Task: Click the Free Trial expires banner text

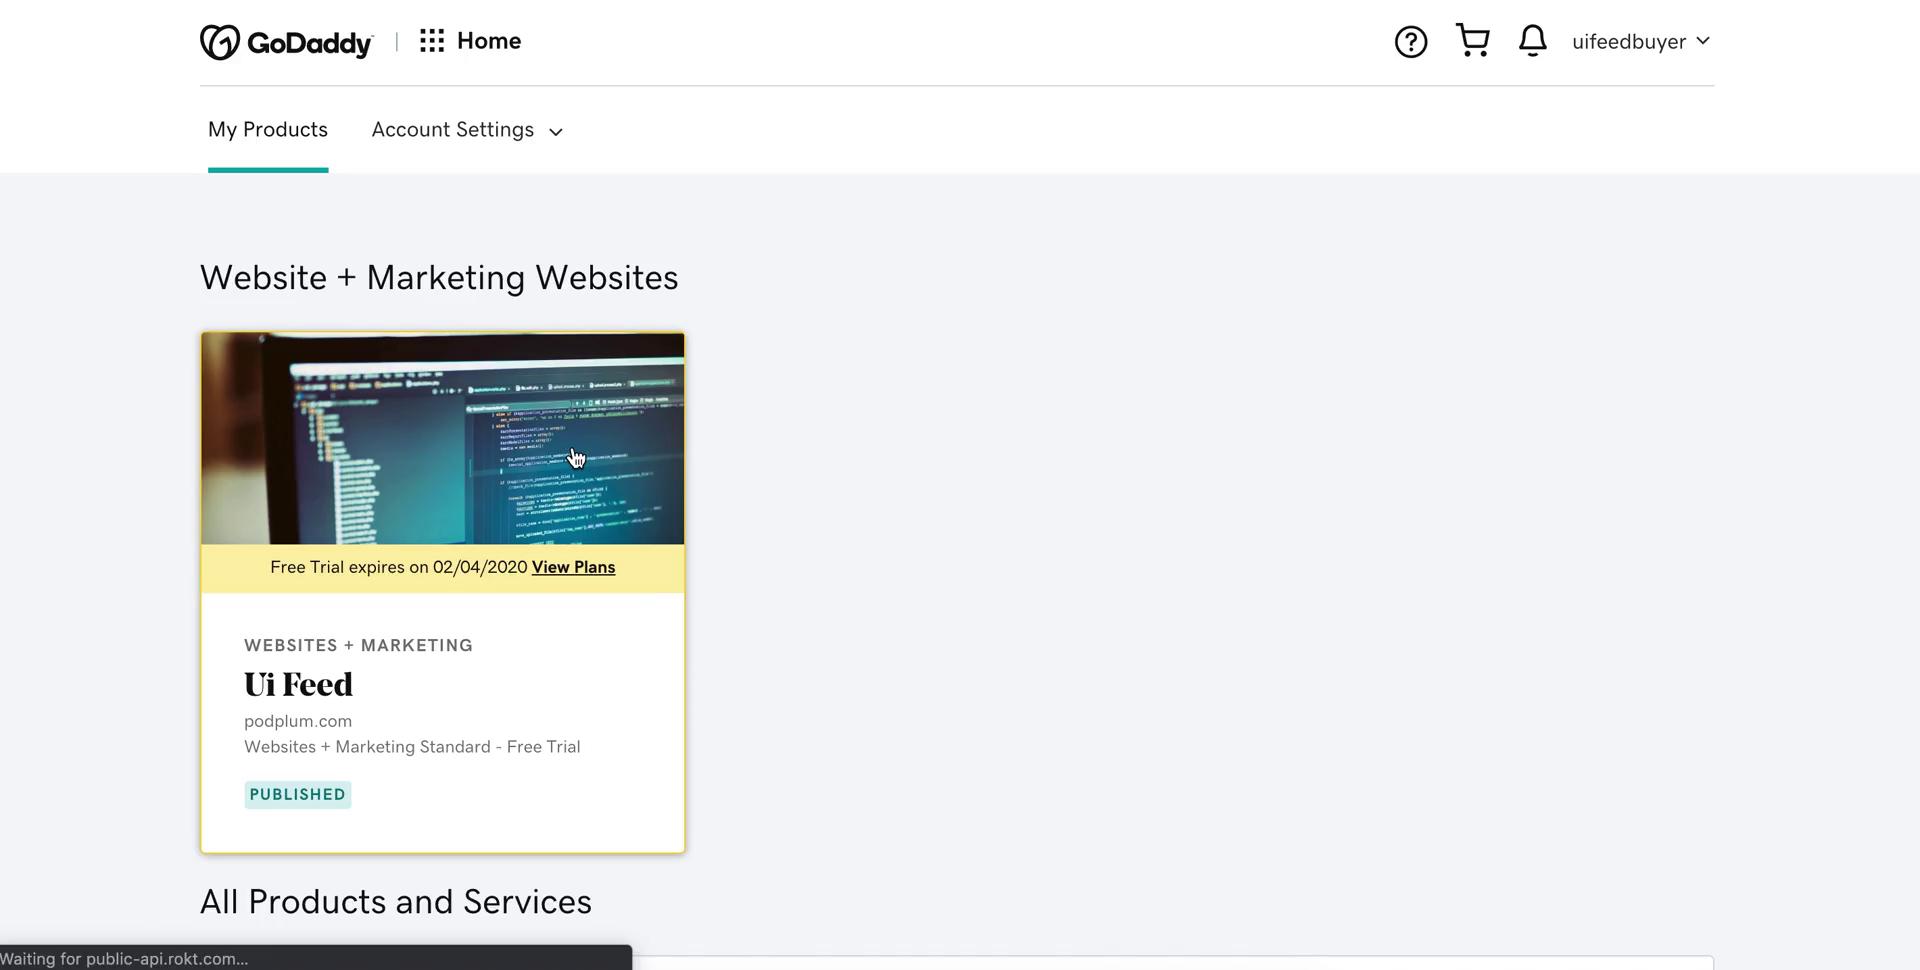Action: [x=398, y=567]
